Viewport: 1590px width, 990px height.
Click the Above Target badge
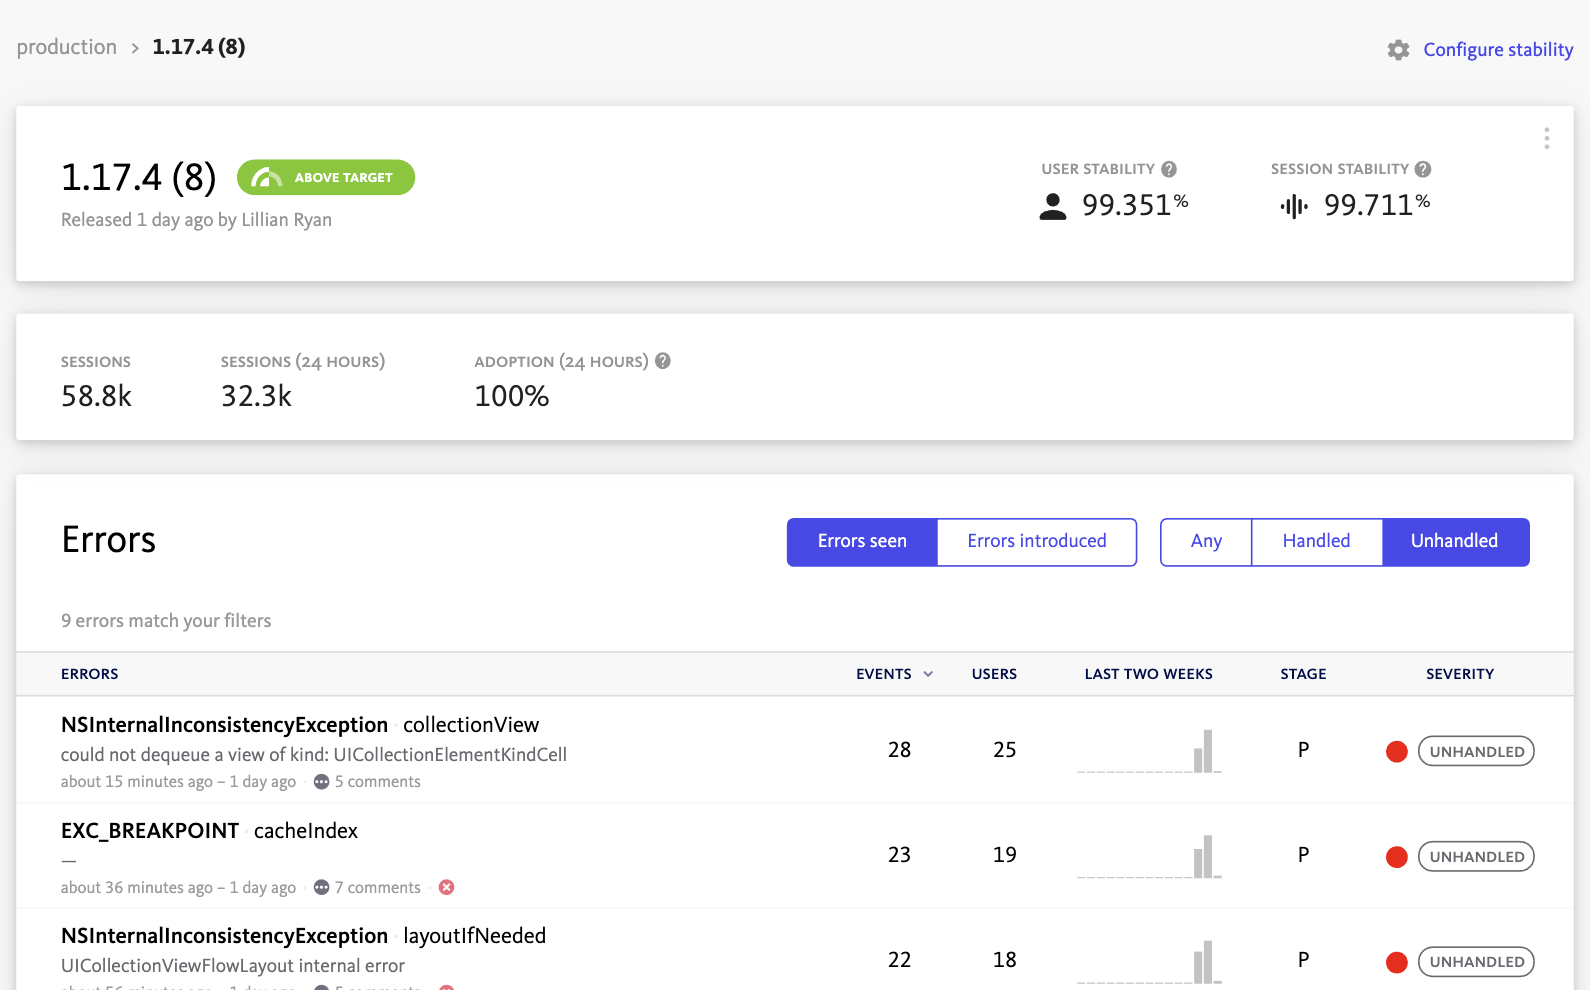click(326, 177)
